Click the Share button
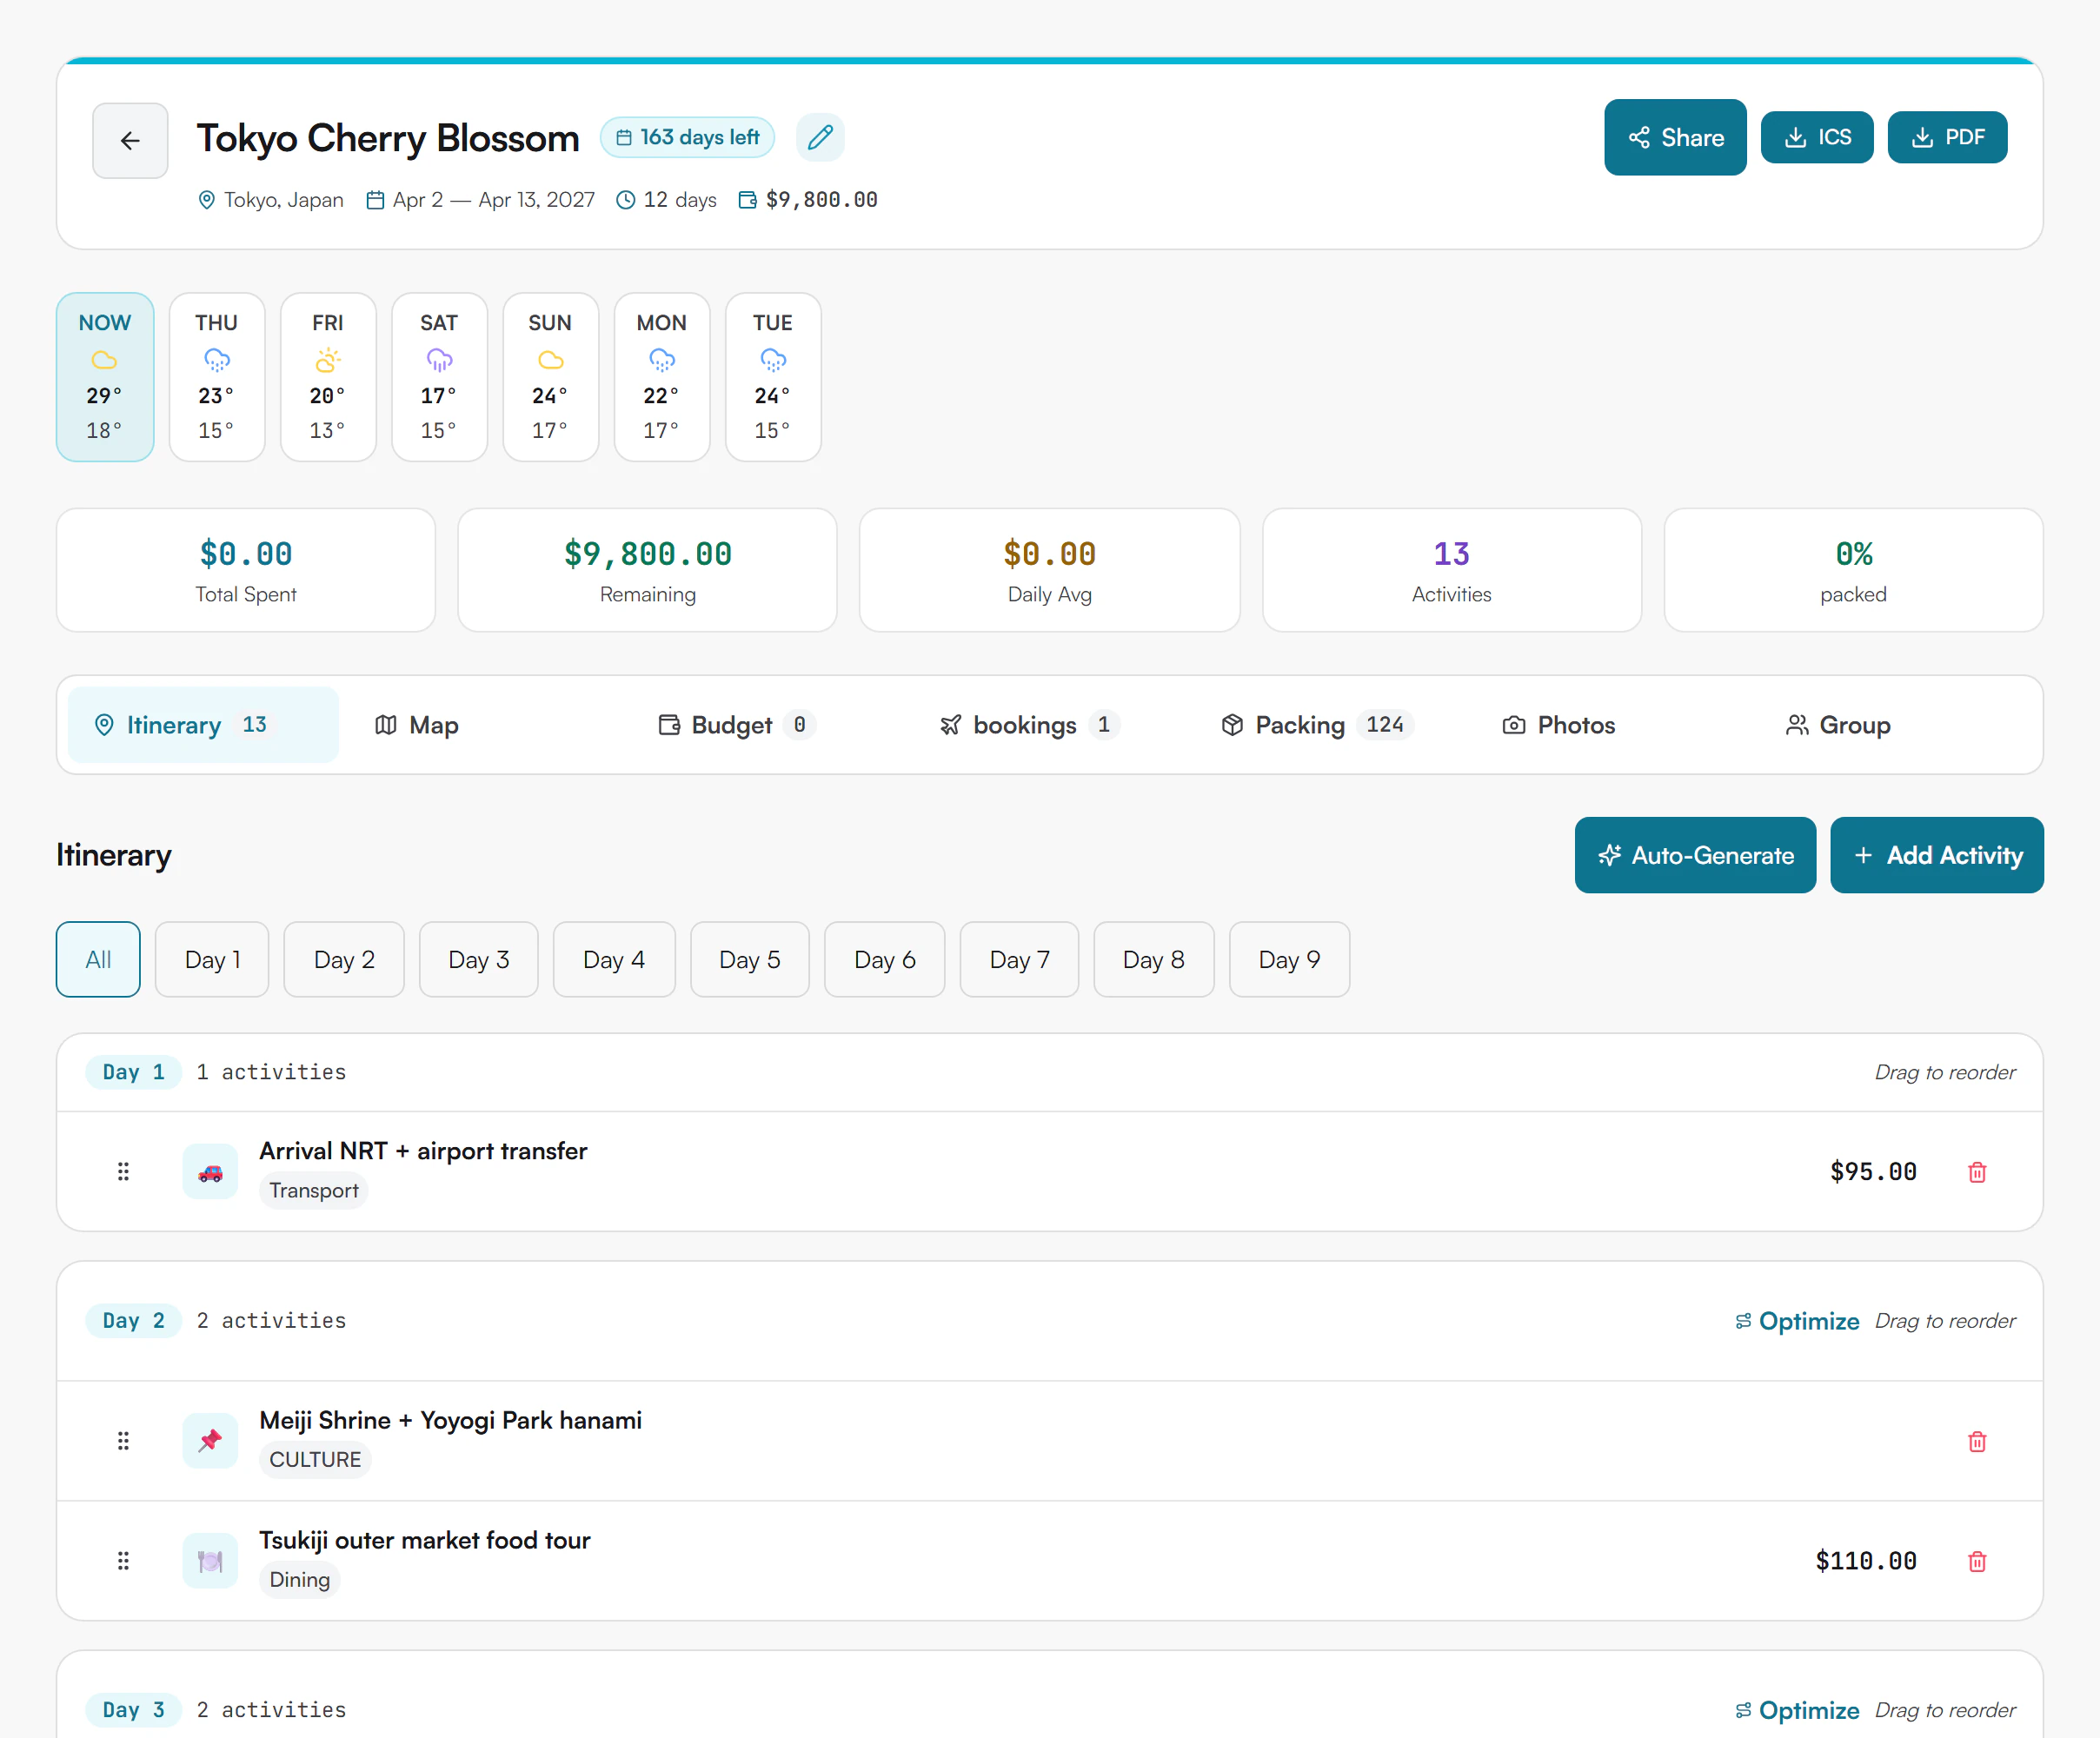The height and width of the screenshot is (1738, 2100). pyautogui.click(x=1676, y=137)
